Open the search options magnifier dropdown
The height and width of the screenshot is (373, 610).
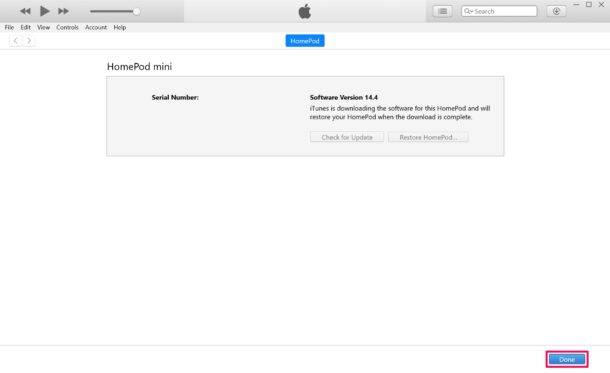coord(468,11)
